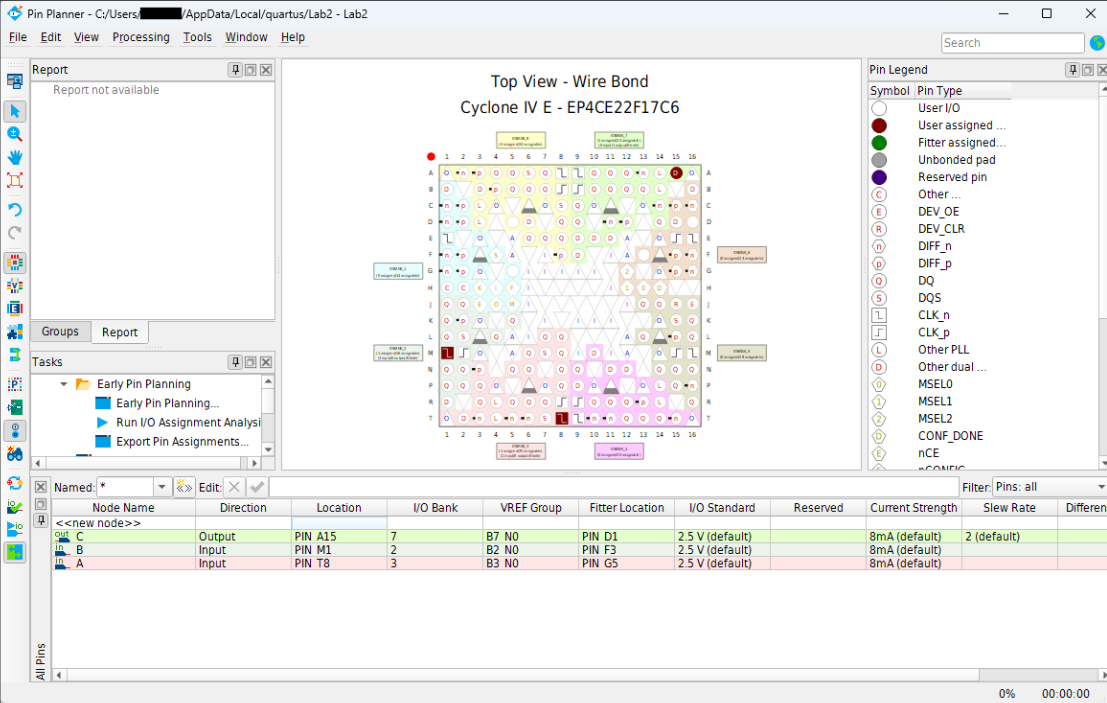Toggle the package chip view icon
Viewport: 1107px width, 703px height.
click(x=15, y=263)
